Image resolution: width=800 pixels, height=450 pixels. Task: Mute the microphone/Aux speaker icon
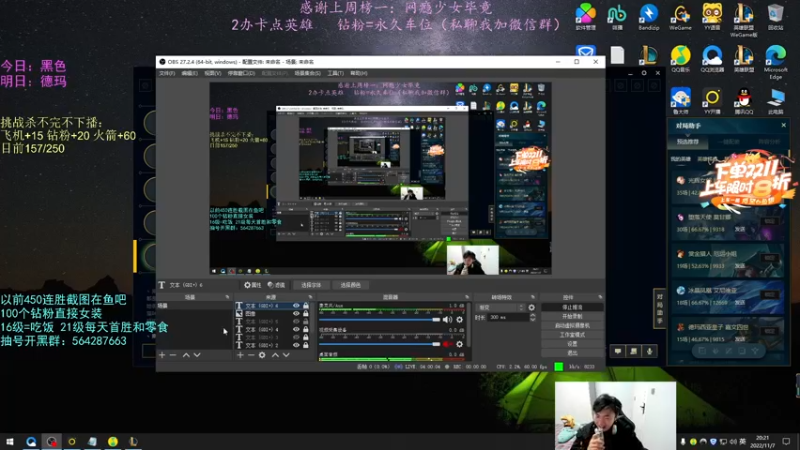click(x=447, y=320)
